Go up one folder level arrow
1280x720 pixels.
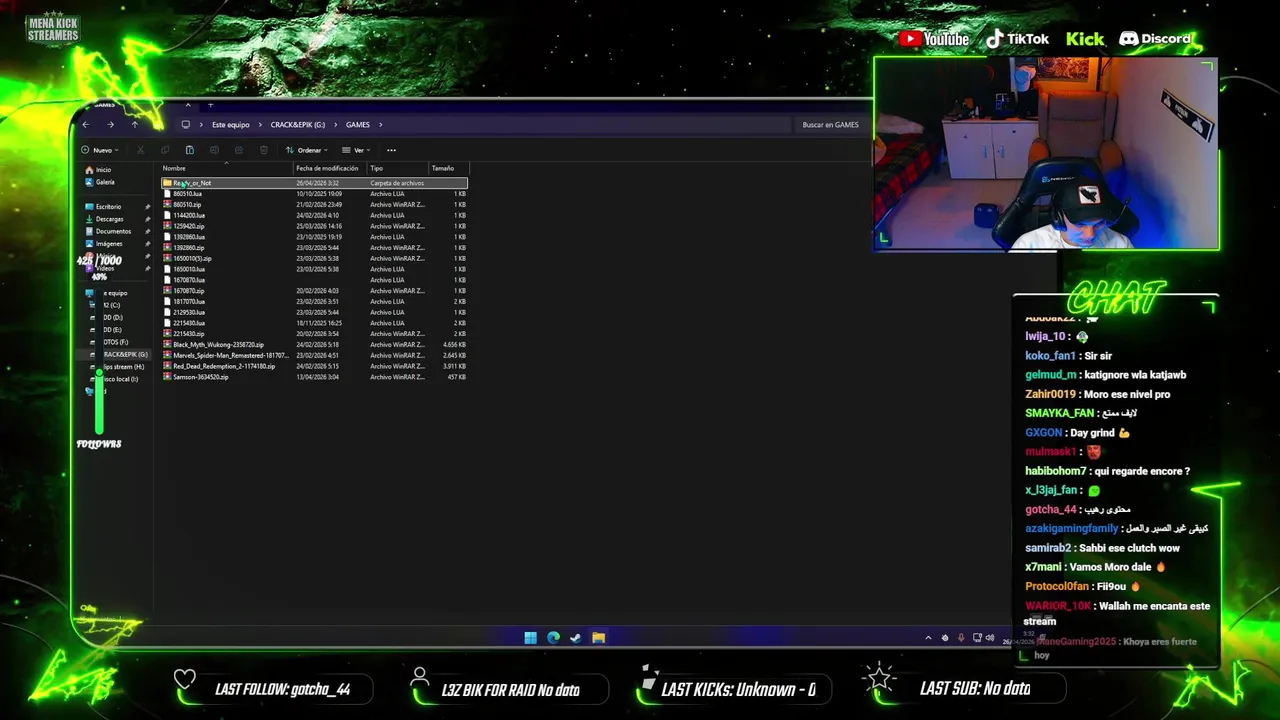135,125
